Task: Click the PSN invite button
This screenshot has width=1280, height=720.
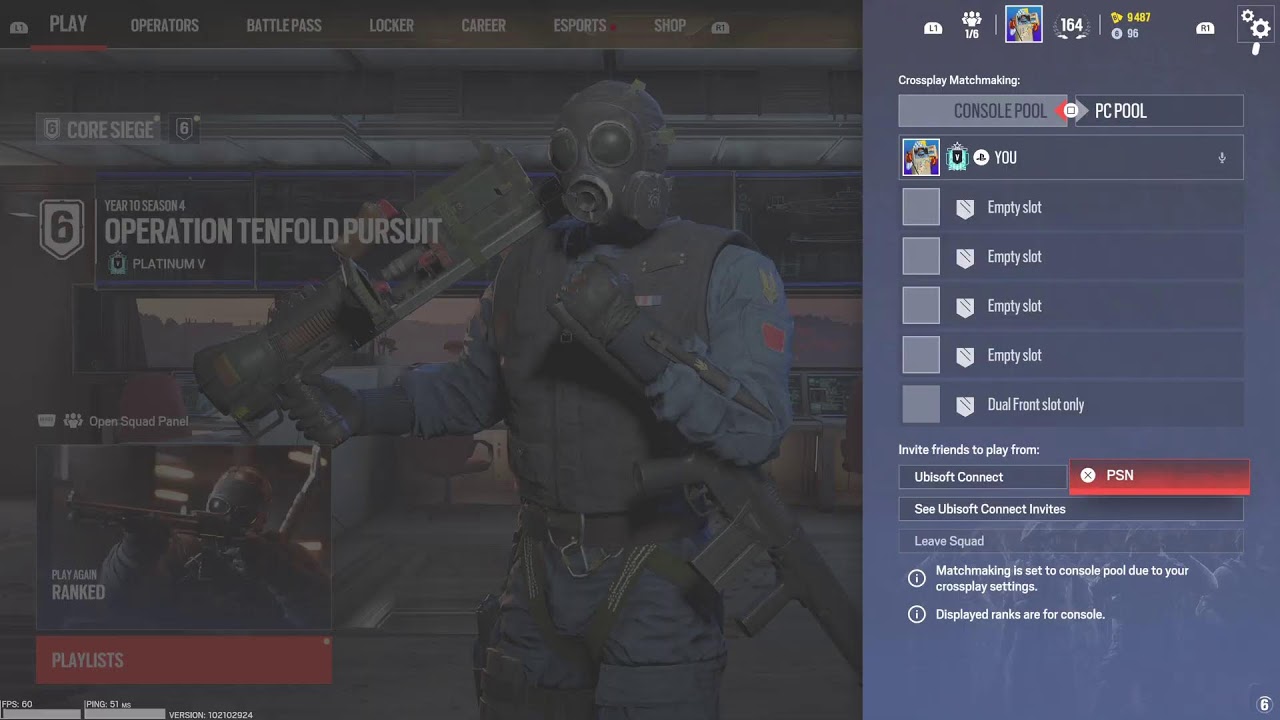Action: point(1159,476)
